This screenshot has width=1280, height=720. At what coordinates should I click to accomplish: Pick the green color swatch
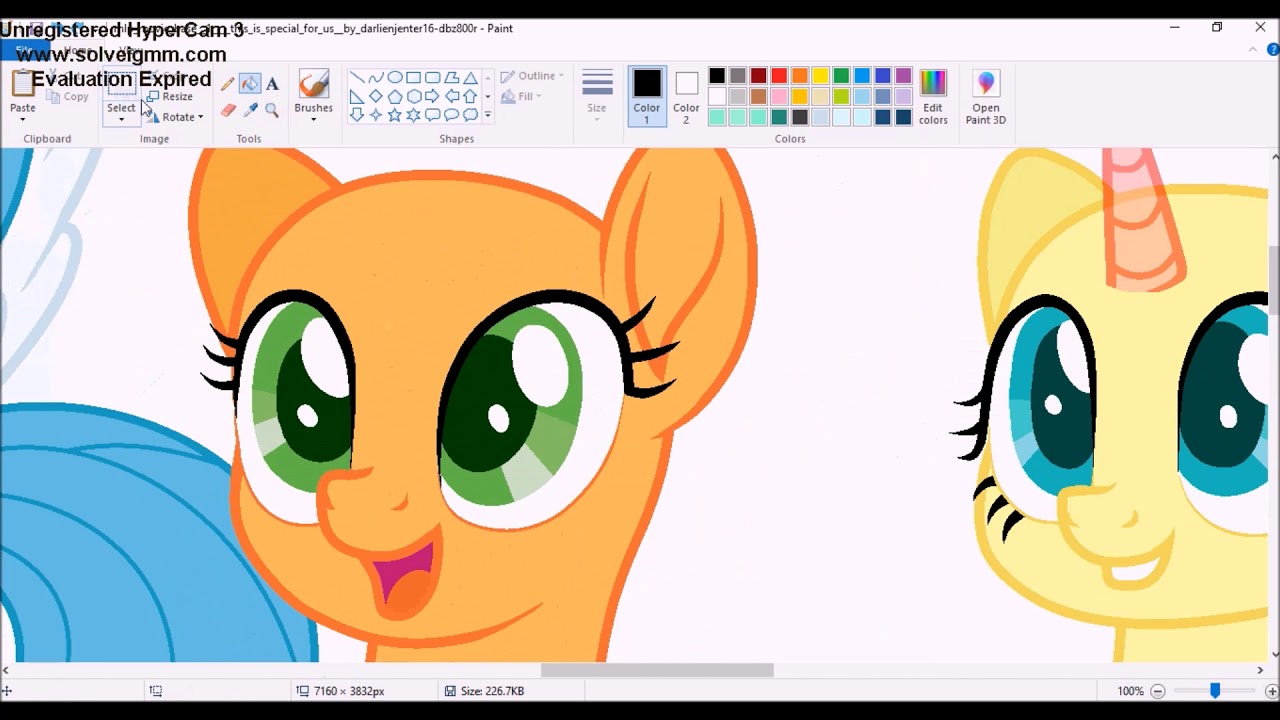(842, 76)
